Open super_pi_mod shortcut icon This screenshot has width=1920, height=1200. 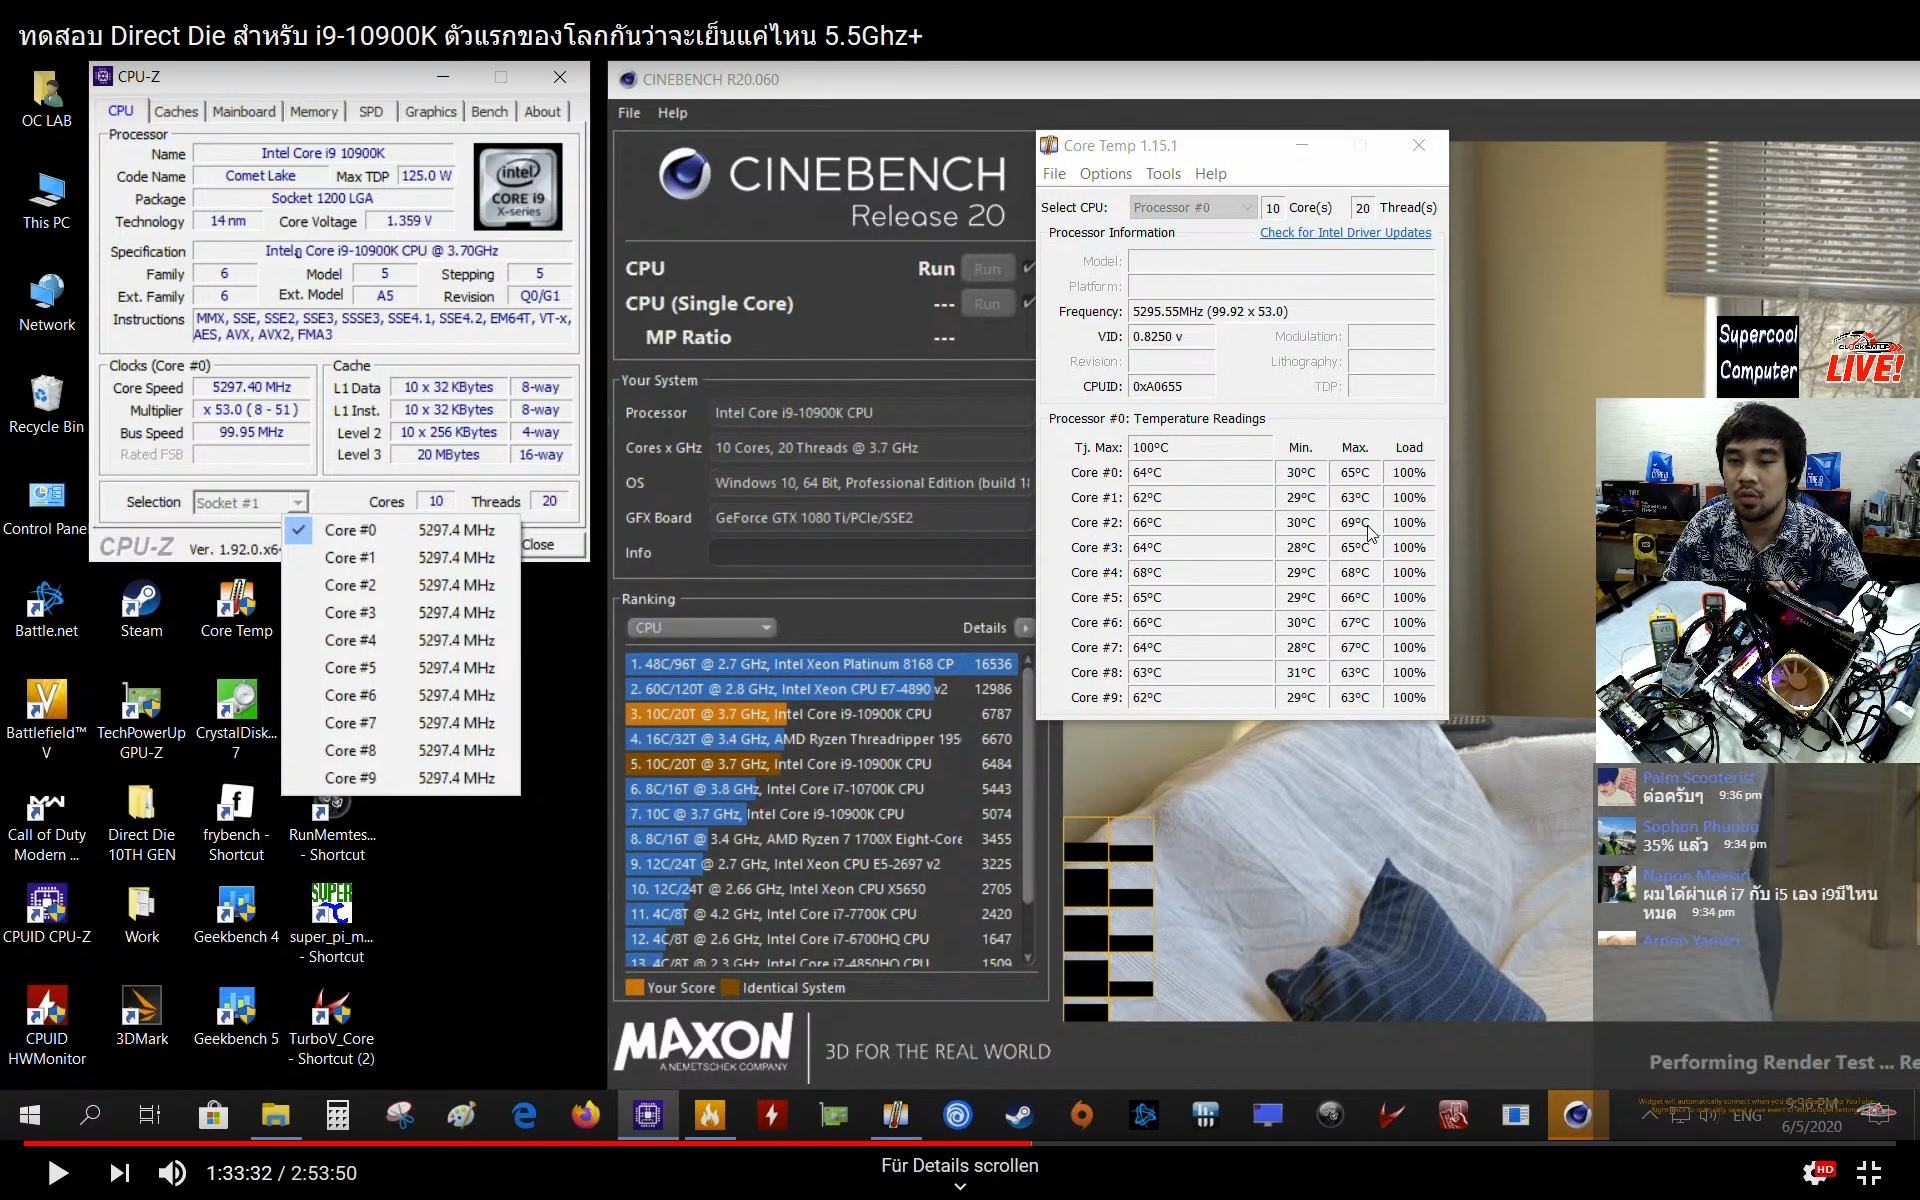tap(331, 924)
